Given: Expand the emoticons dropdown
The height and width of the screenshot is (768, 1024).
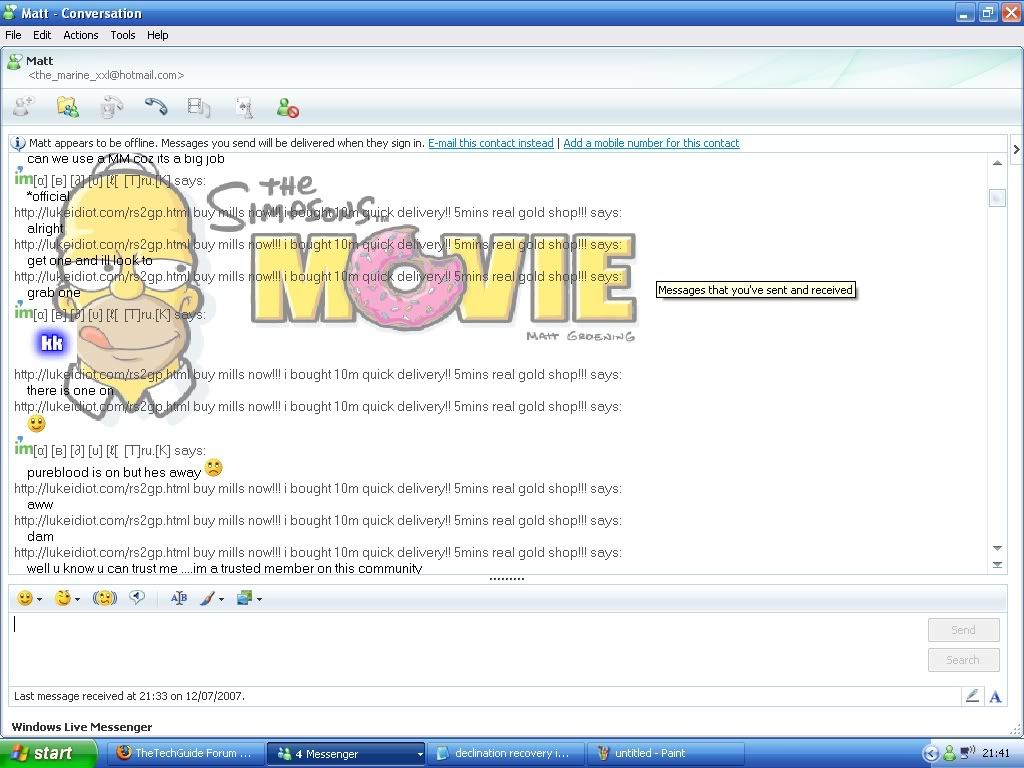Looking at the screenshot, I should pos(39,600).
